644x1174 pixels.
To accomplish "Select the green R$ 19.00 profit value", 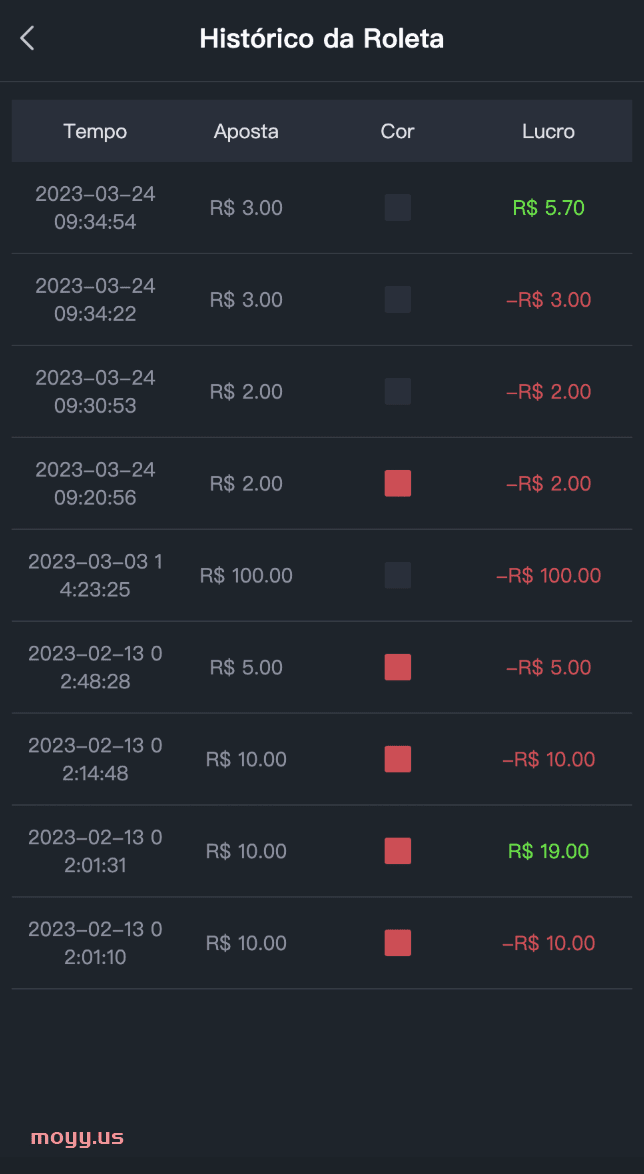I will click(549, 851).
